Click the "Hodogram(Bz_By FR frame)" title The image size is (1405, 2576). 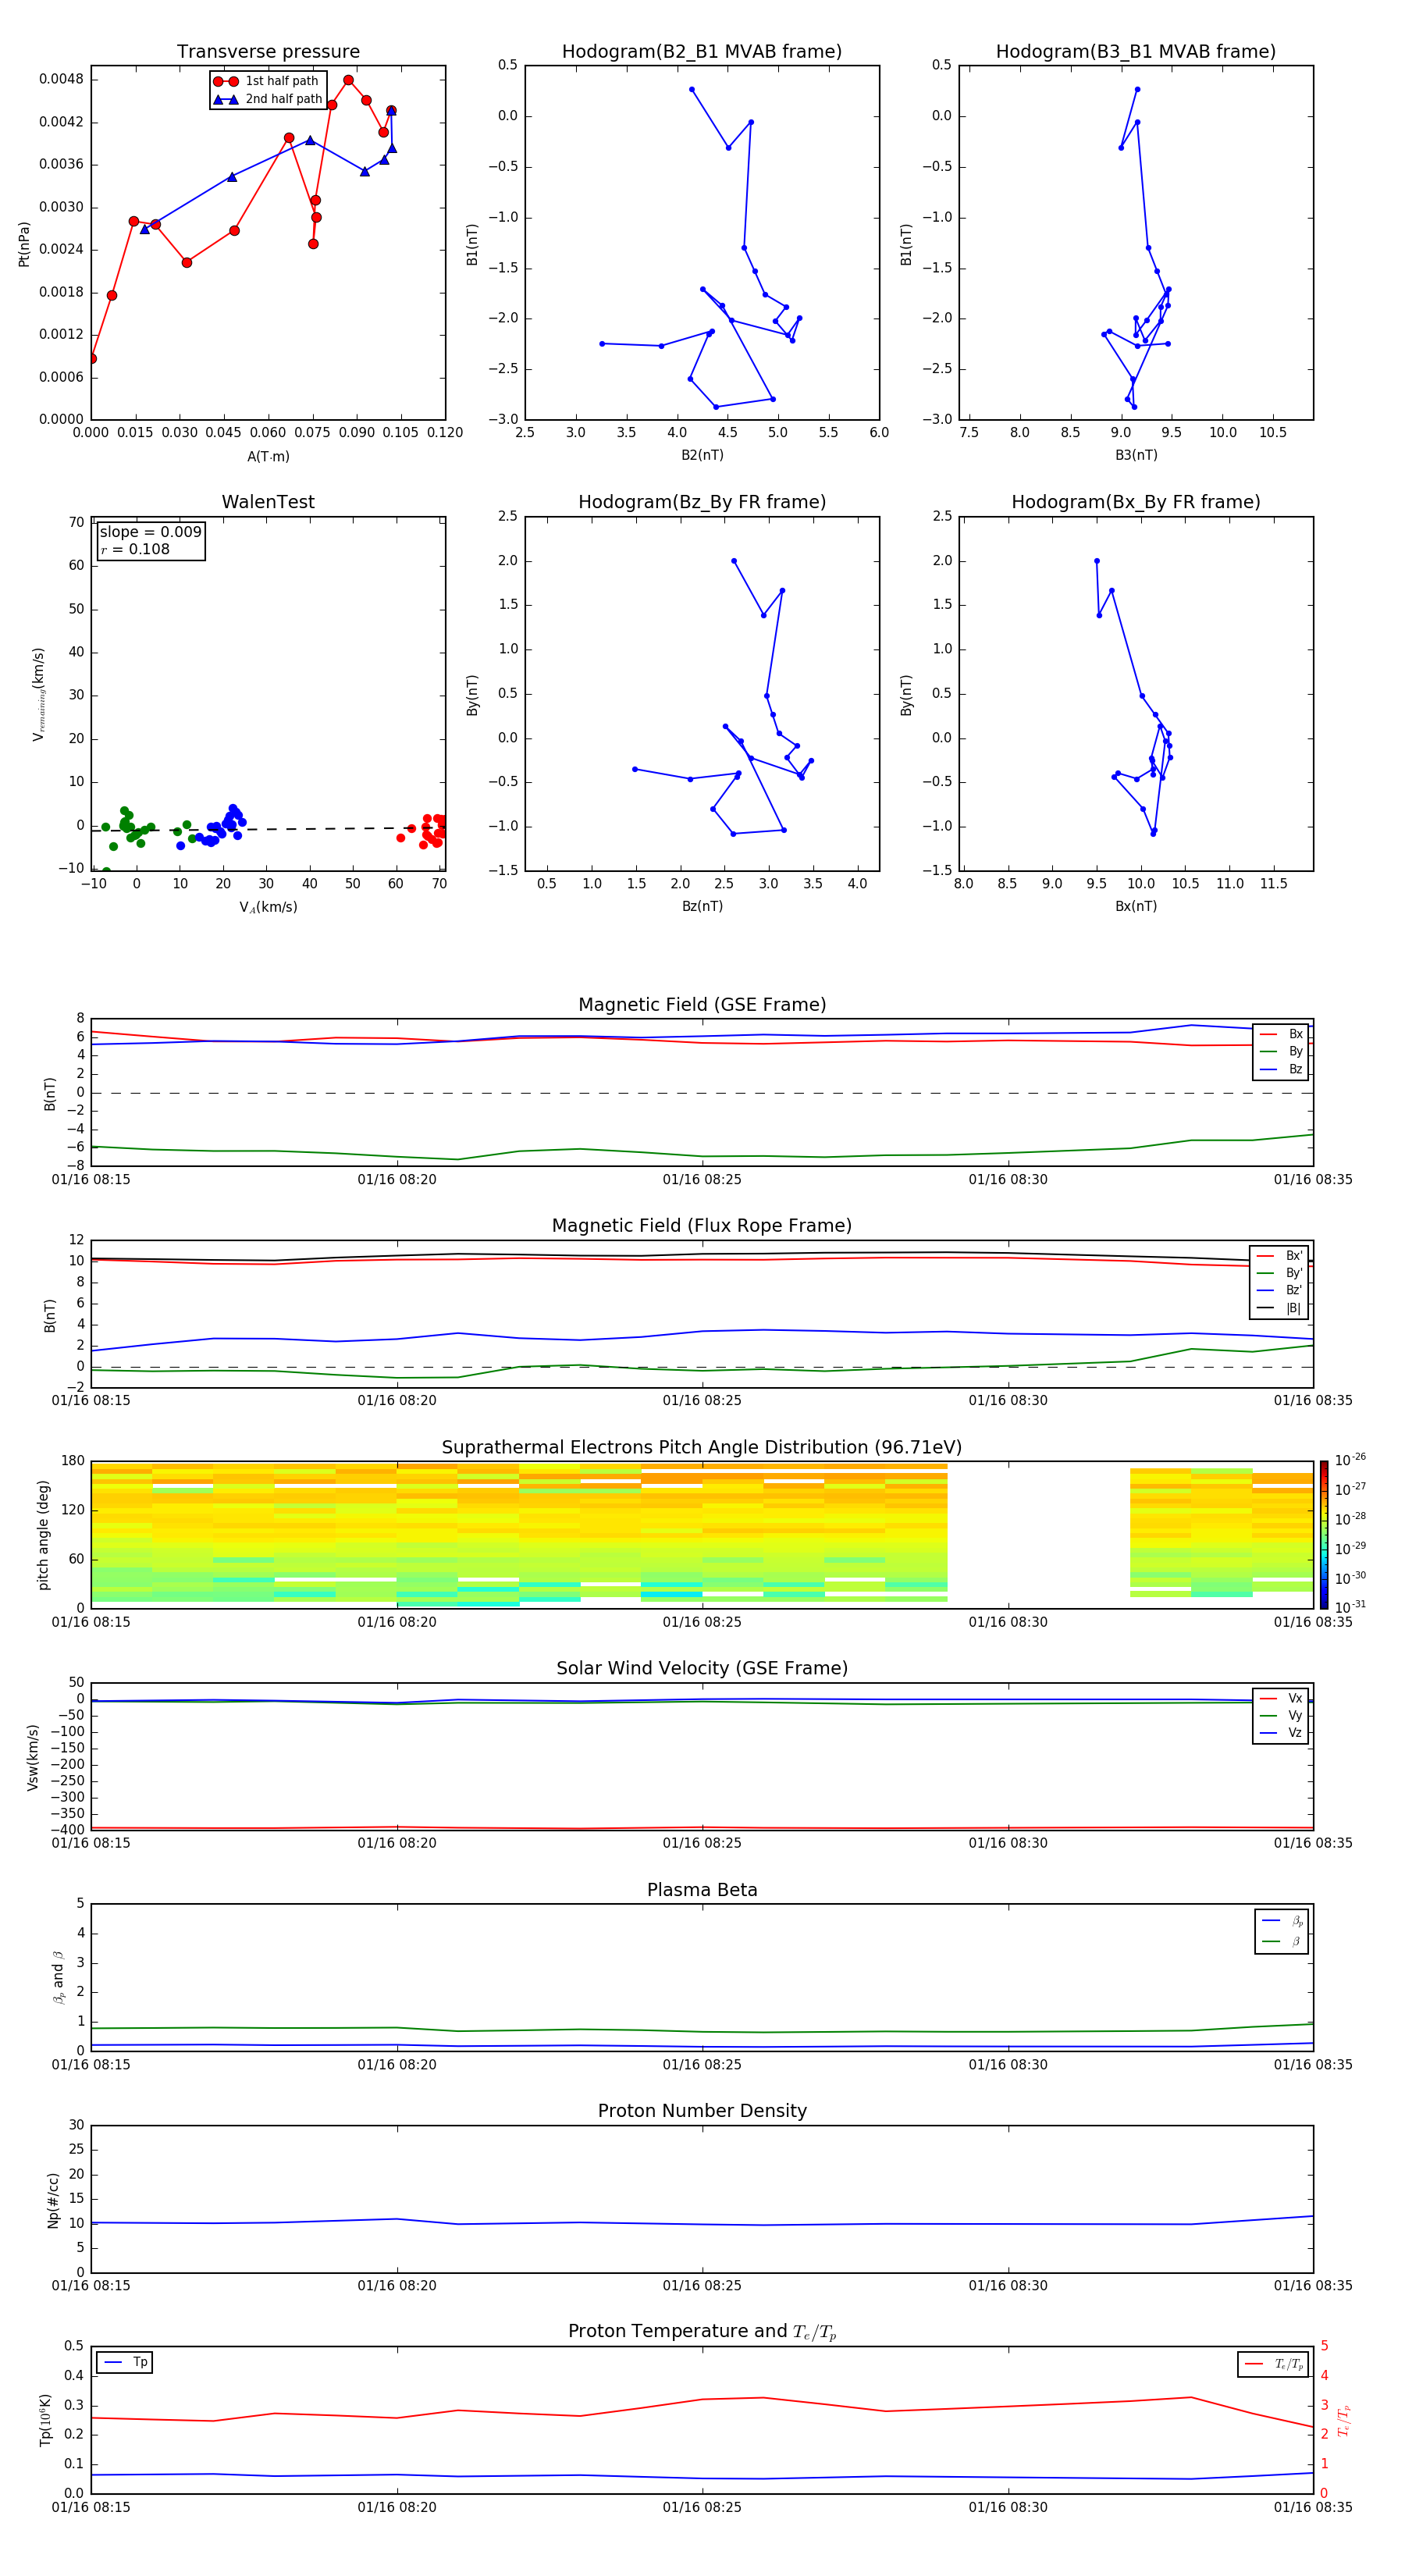click(702, 502)
